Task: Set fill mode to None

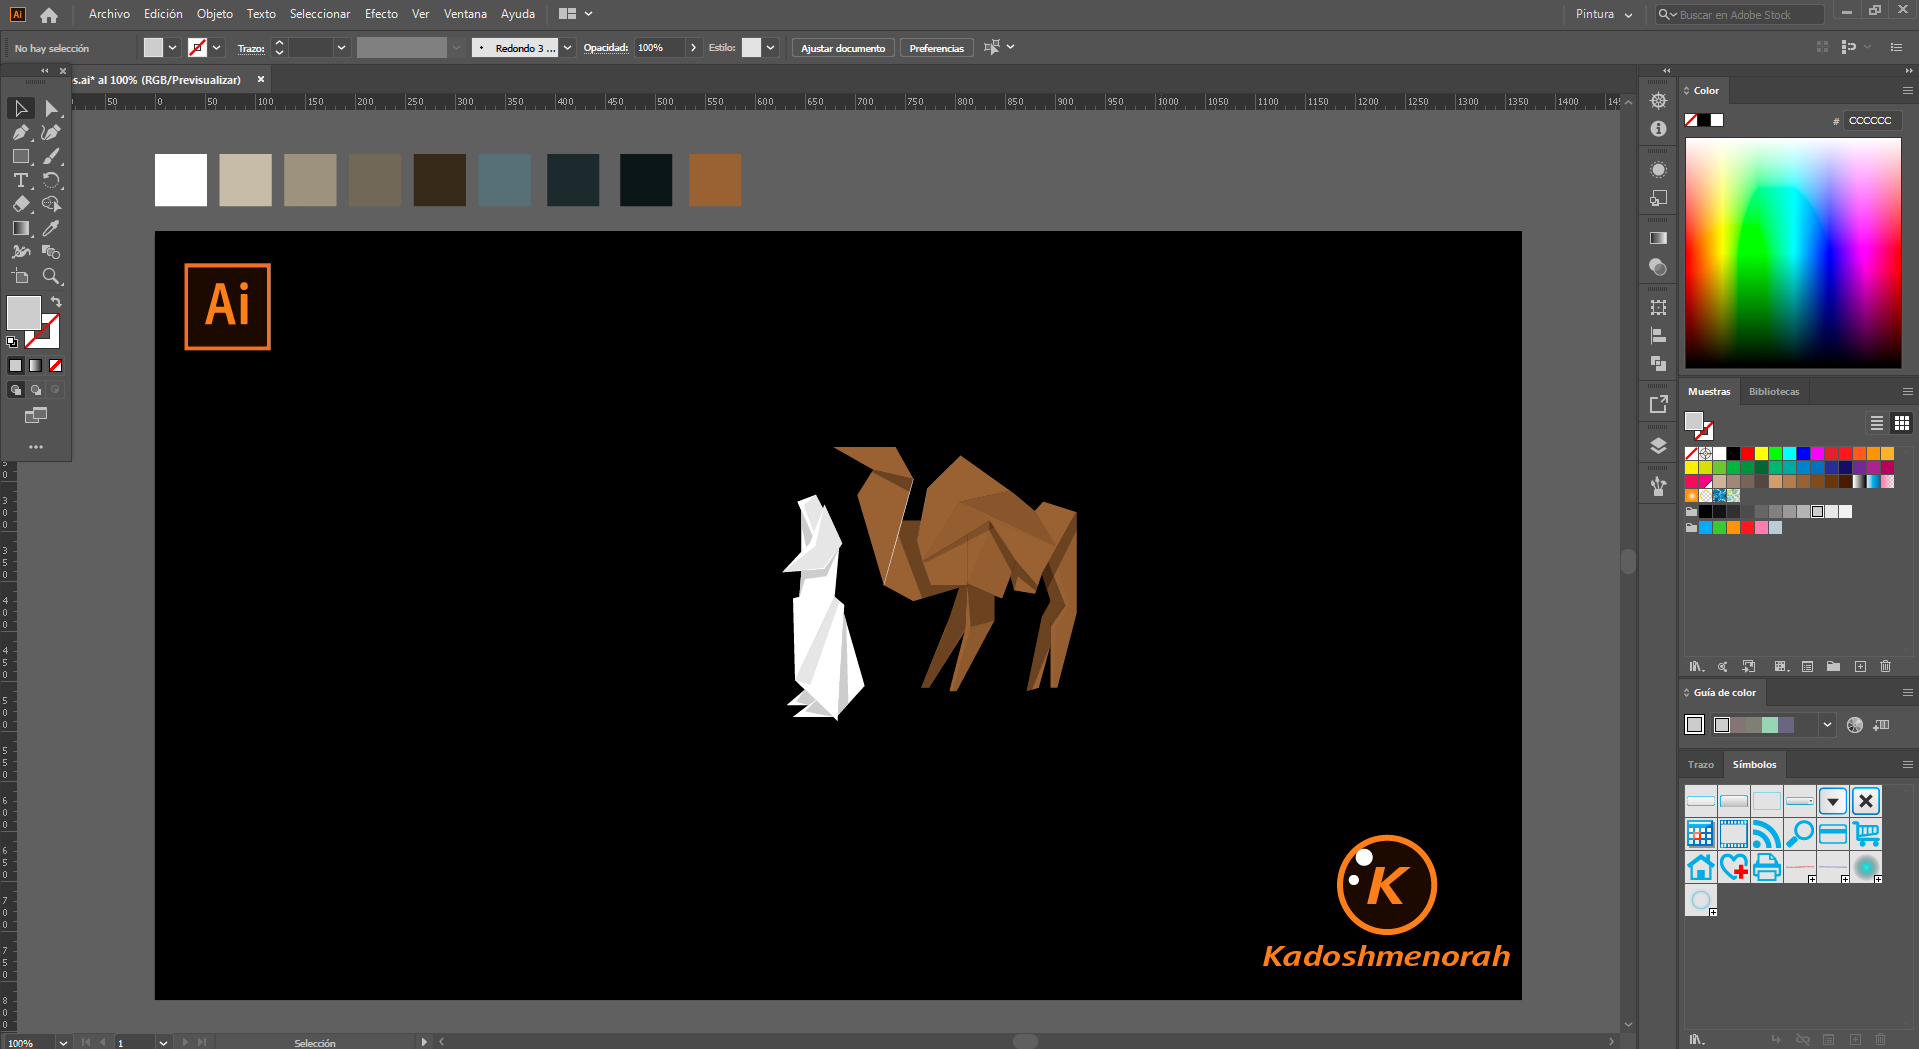Action: click(x=56, y=366)
